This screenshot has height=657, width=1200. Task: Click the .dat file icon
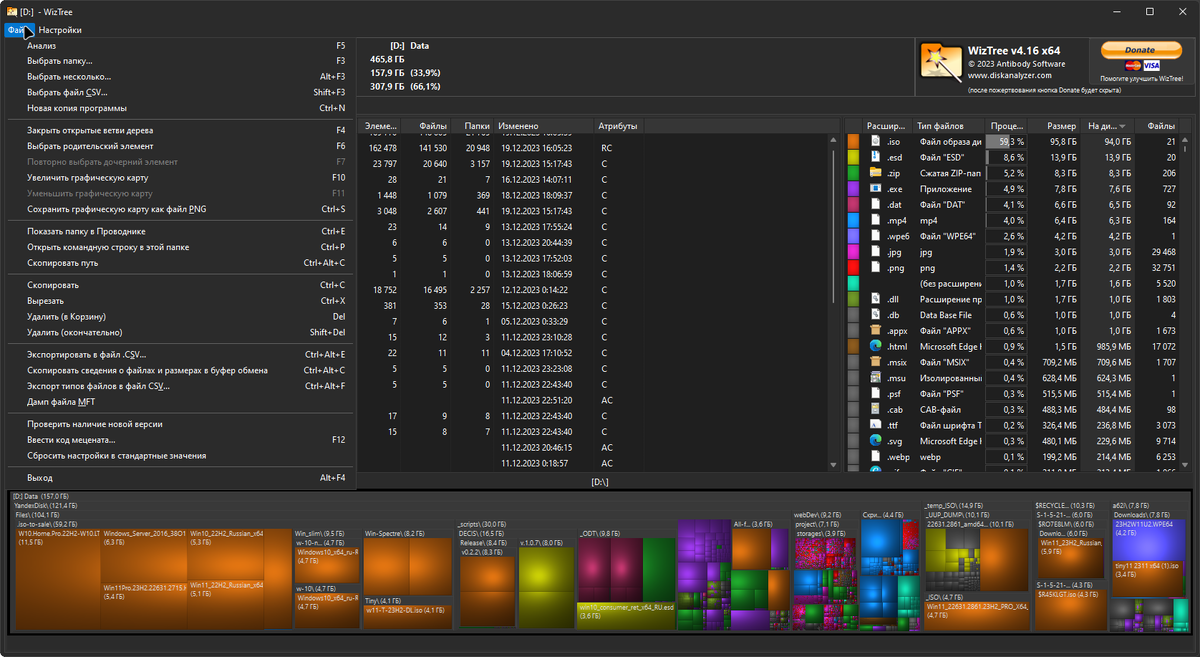pos(875,205)
